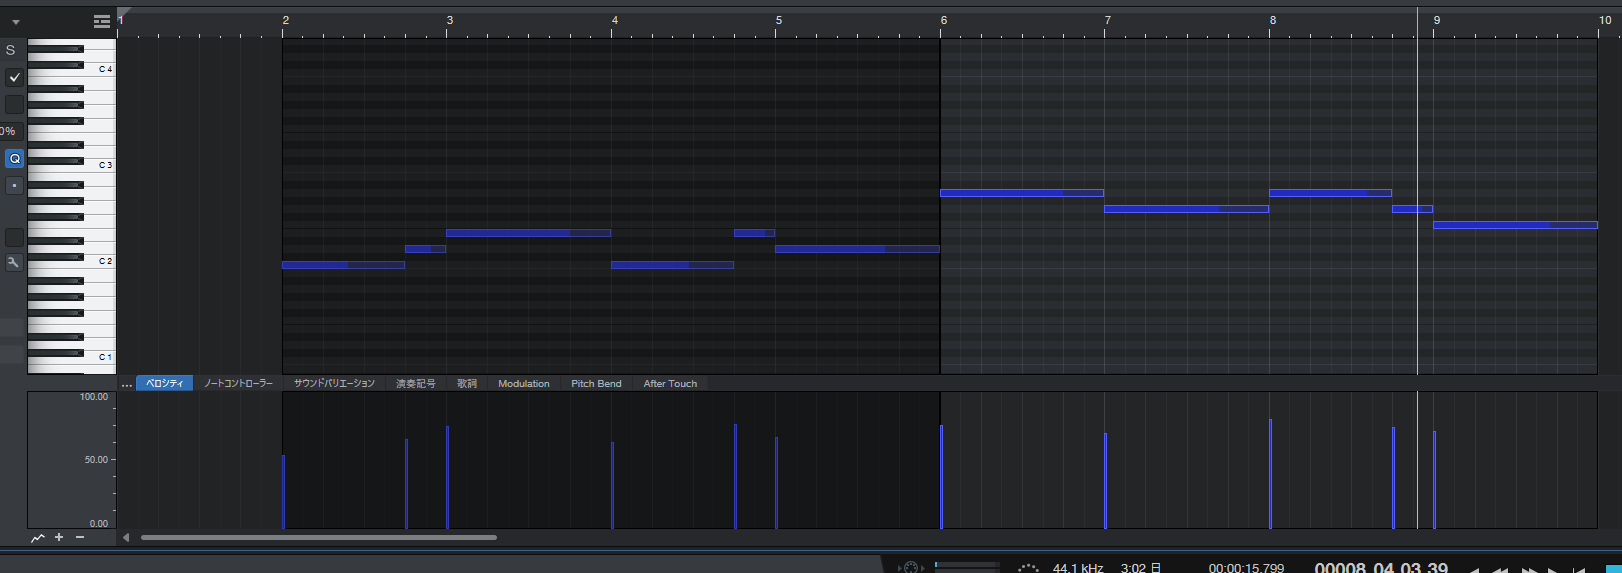Click the velocity bar at bar 2
Screen dimensions: 1622x573
pos(284,492)
